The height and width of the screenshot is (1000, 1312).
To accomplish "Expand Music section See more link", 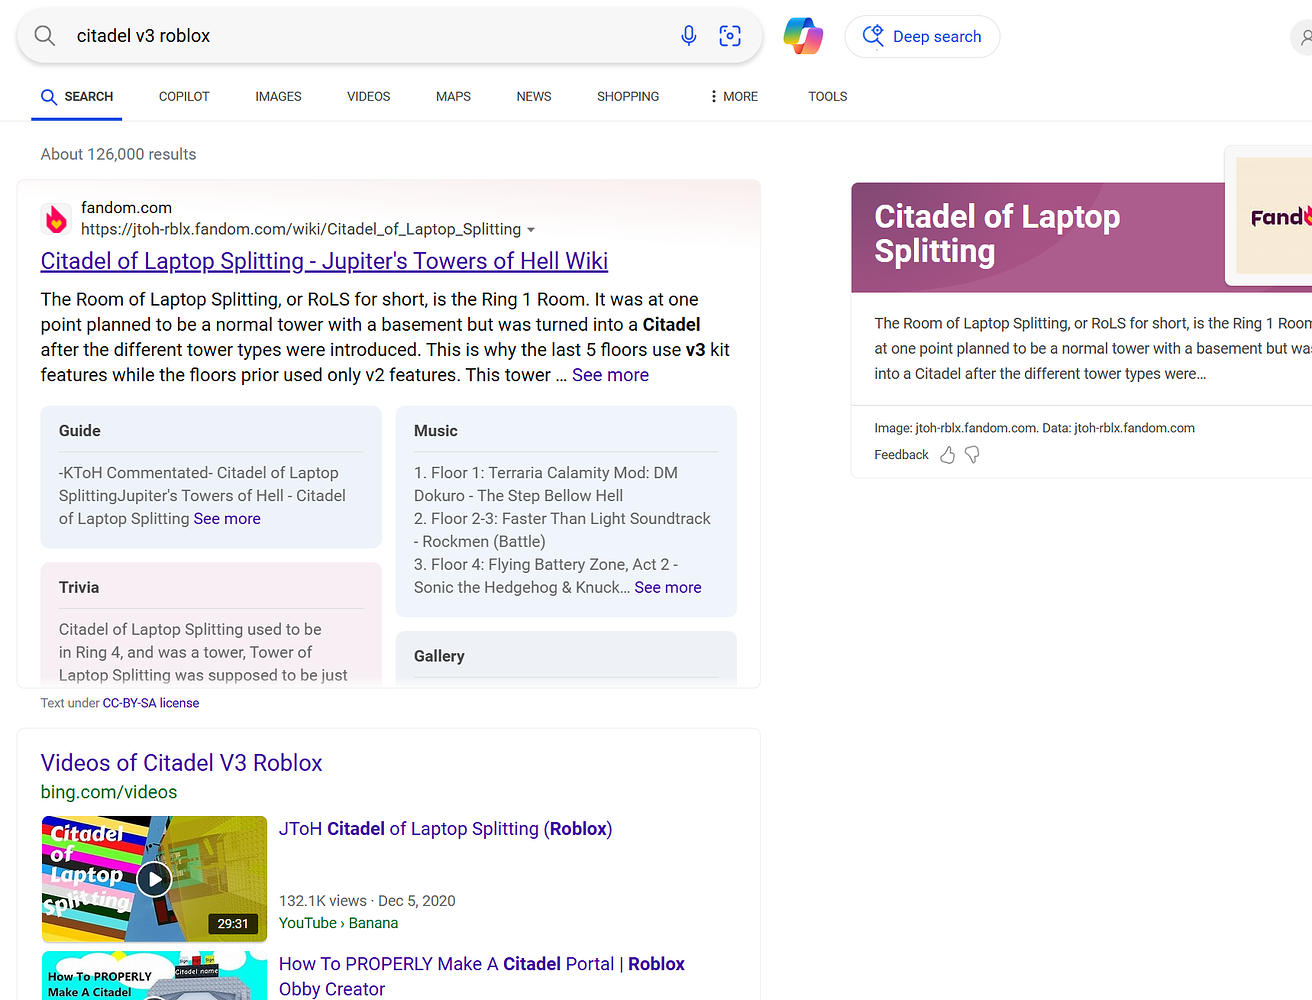I will coord(668,588).
